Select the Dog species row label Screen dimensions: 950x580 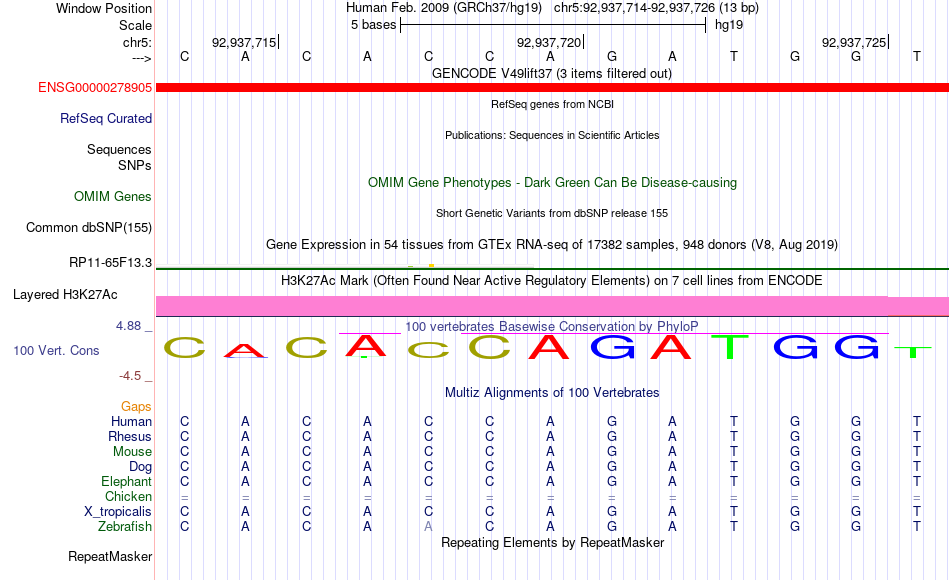coord(140,467)
